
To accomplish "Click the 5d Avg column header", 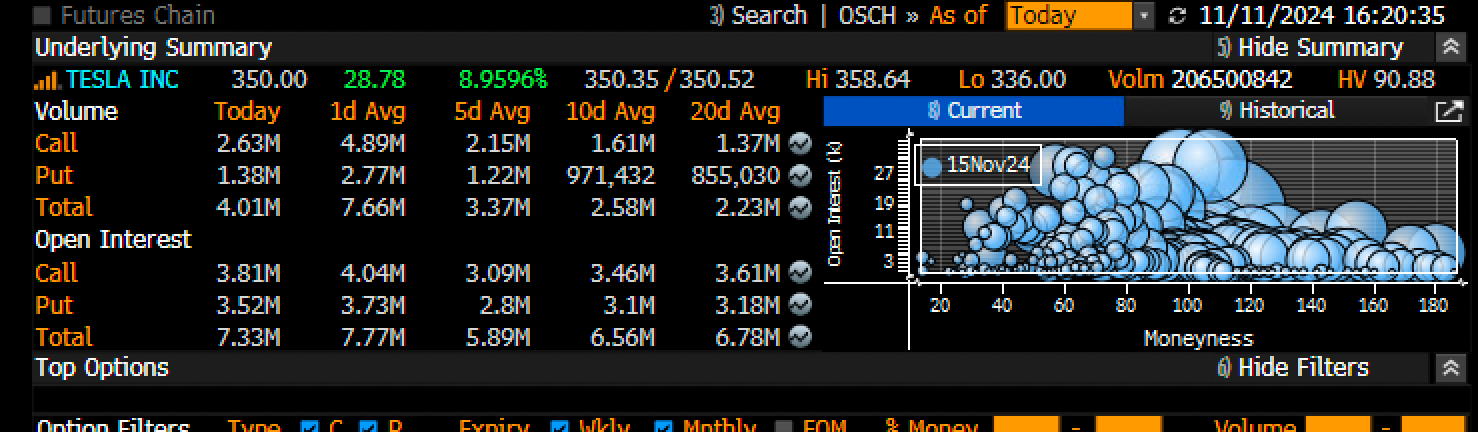I will [x=492, y=111].
